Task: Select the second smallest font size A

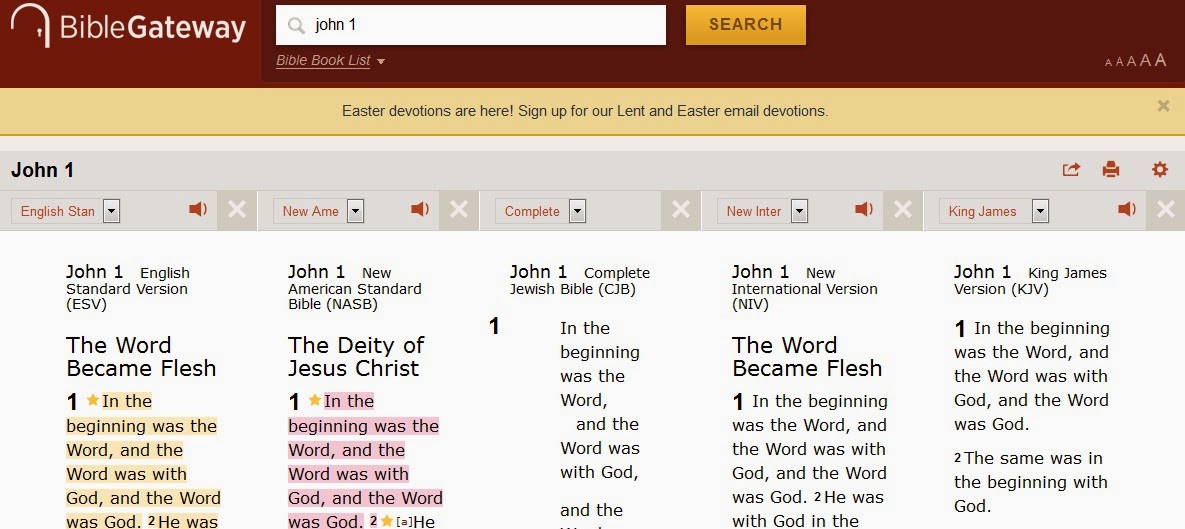Action: 1119,62
